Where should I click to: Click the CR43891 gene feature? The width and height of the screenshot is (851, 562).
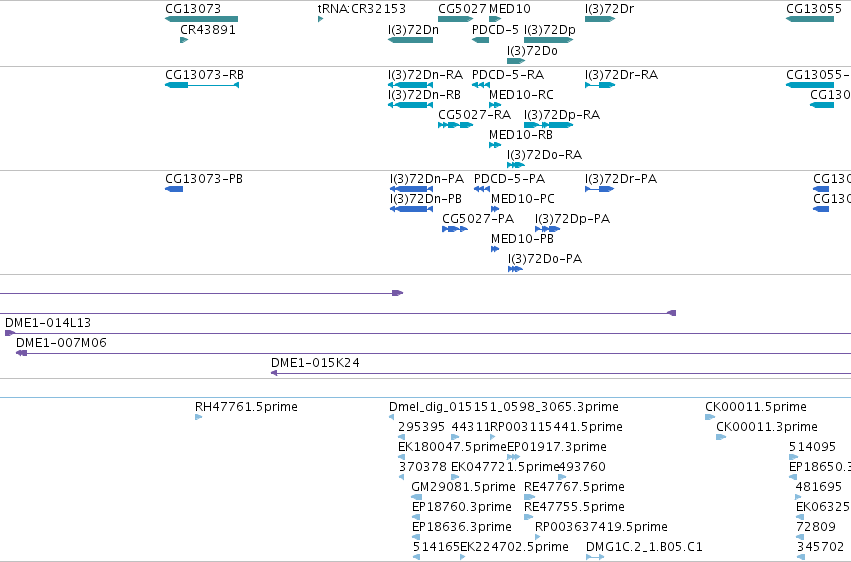(184, 40)
